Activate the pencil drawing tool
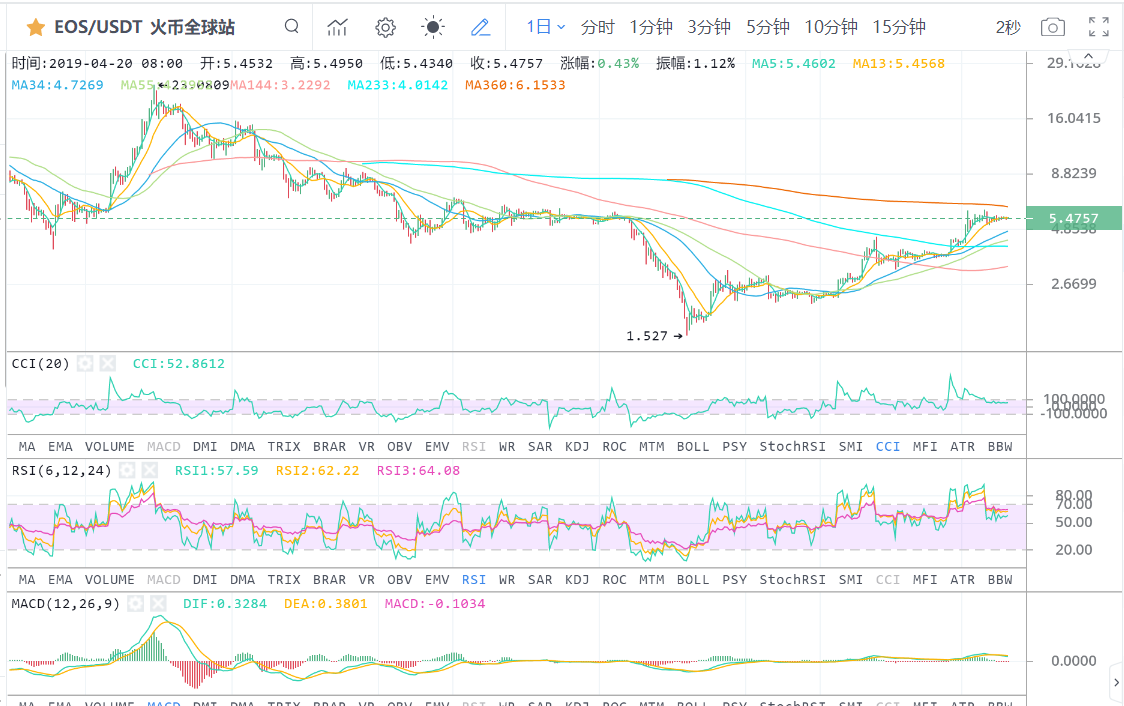The image size is (1124, 706). pos(480,27)
